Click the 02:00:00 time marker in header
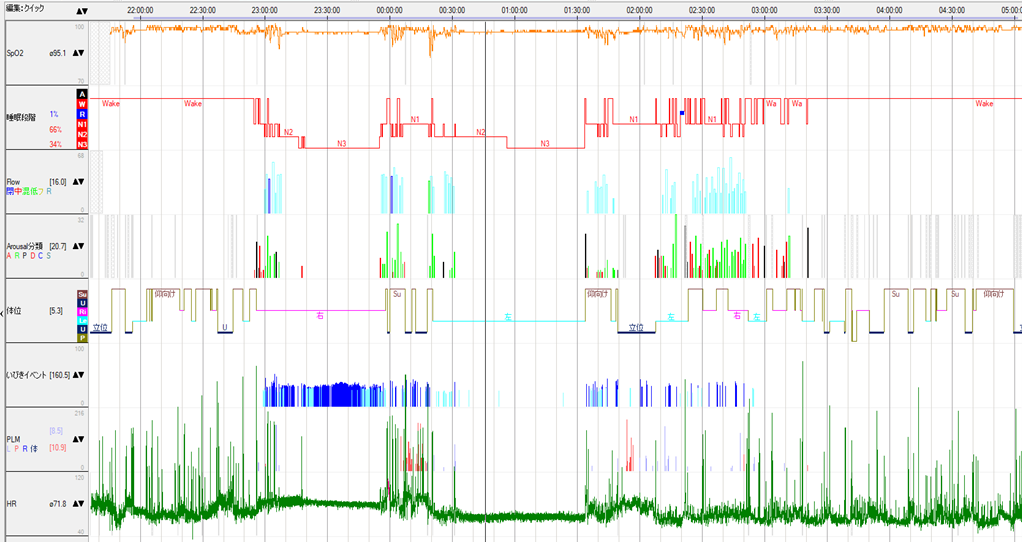This screenshot has height=542, width=1022. click(639, 9)
